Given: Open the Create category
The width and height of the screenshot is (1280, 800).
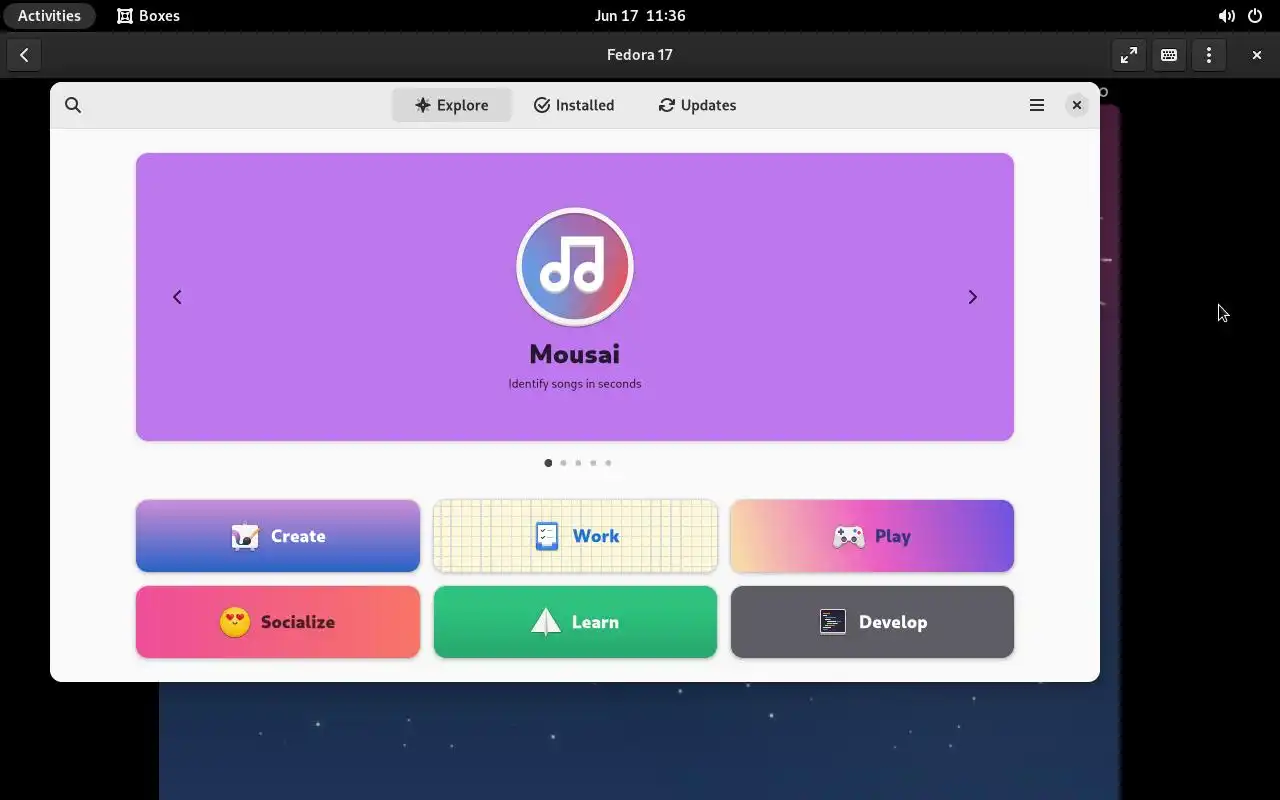Looking at the screenshot, I should click(278, 536).
